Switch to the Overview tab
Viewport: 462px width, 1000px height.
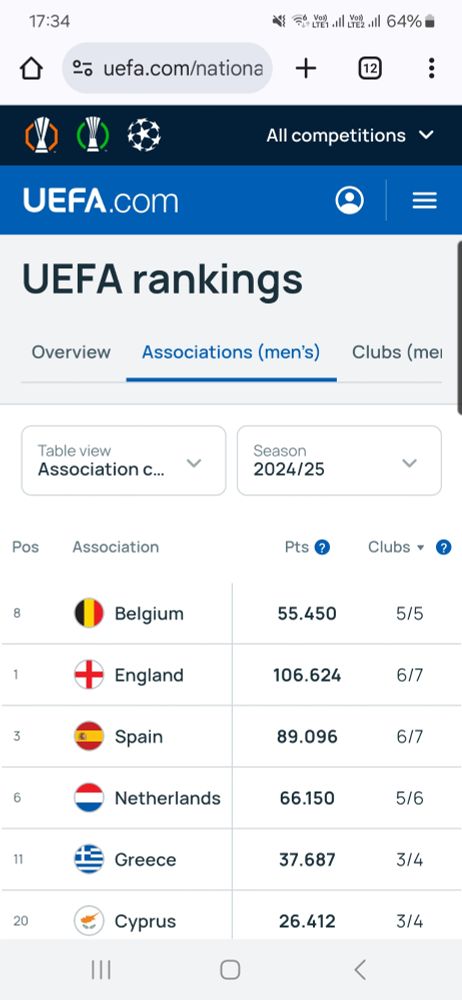(x=71, y=352)
